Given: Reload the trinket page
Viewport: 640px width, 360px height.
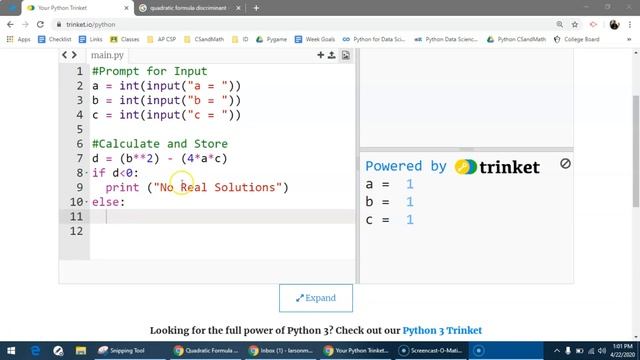Looking at the screenshot, I should pos(40,24).
